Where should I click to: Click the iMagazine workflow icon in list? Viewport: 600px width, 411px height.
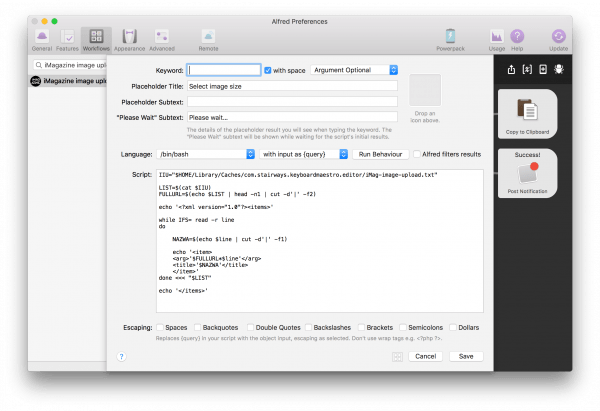(x=36, y=81)
